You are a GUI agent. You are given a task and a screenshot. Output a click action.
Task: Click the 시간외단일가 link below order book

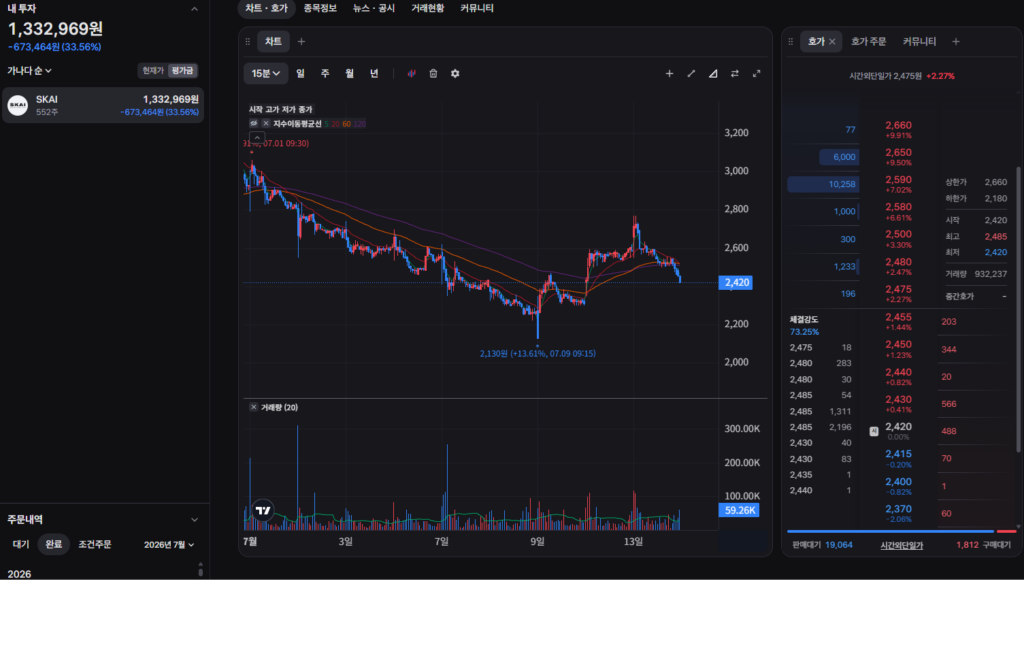(901, 546)
